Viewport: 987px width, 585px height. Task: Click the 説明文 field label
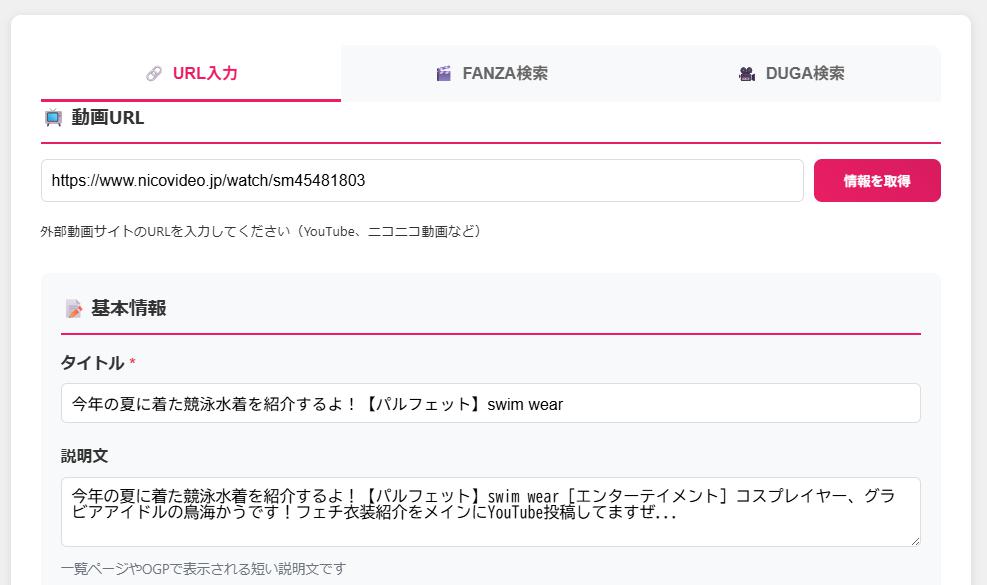tap(85, 456)
